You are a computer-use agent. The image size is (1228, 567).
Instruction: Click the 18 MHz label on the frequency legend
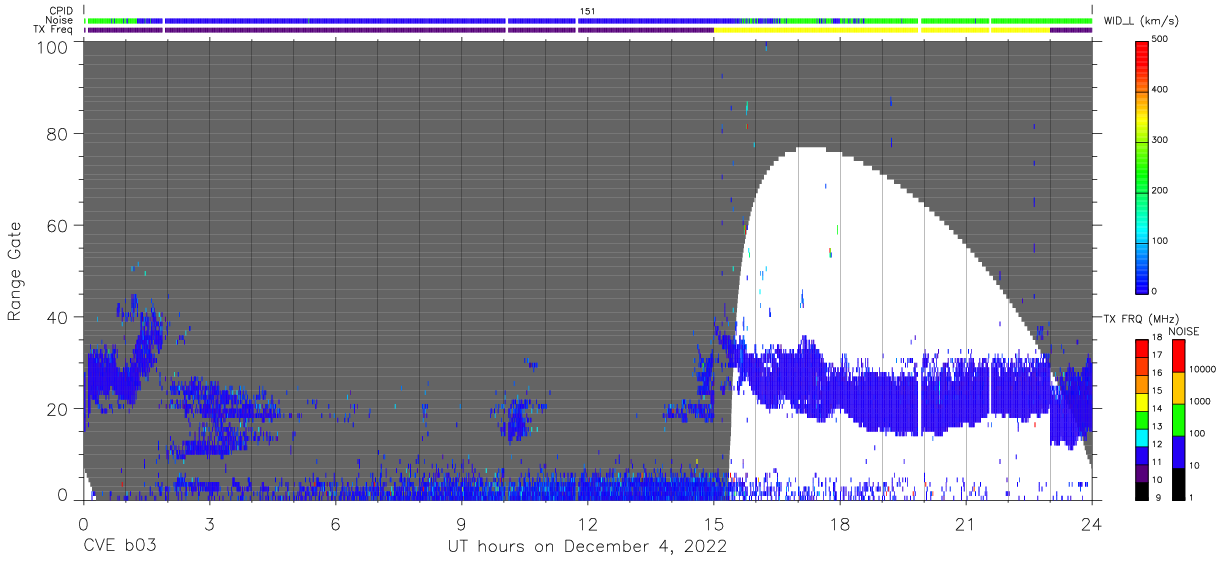(1157, 339)
